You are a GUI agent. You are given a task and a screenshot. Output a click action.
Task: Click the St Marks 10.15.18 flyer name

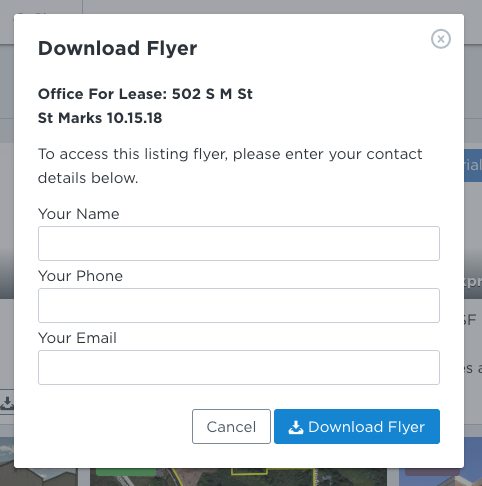(x=100, y=118)
